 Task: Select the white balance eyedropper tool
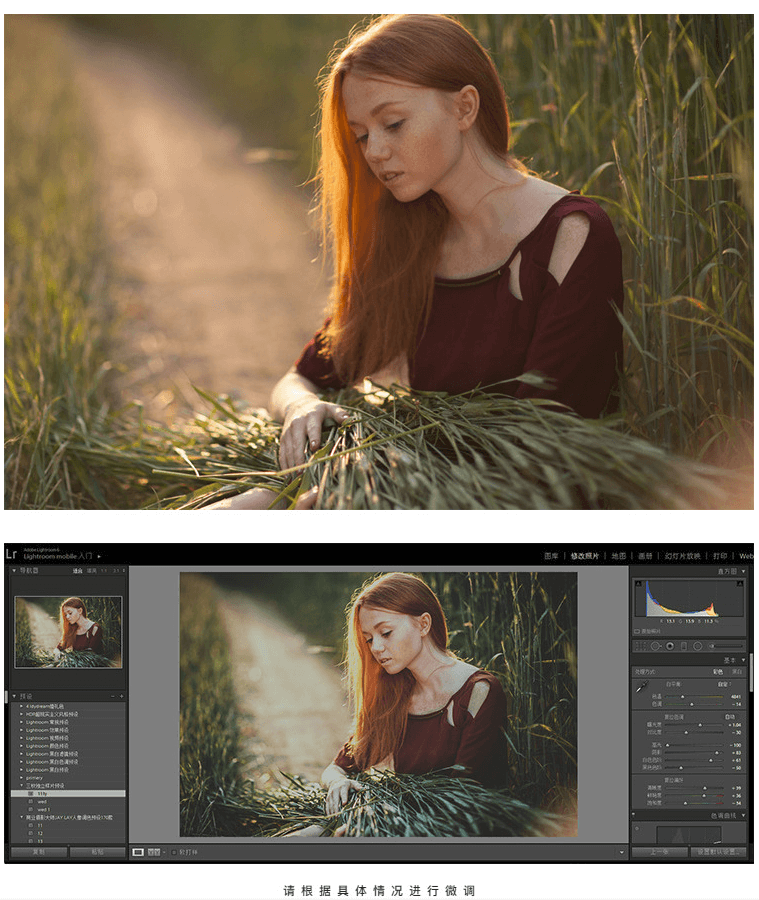pos(642,686)
